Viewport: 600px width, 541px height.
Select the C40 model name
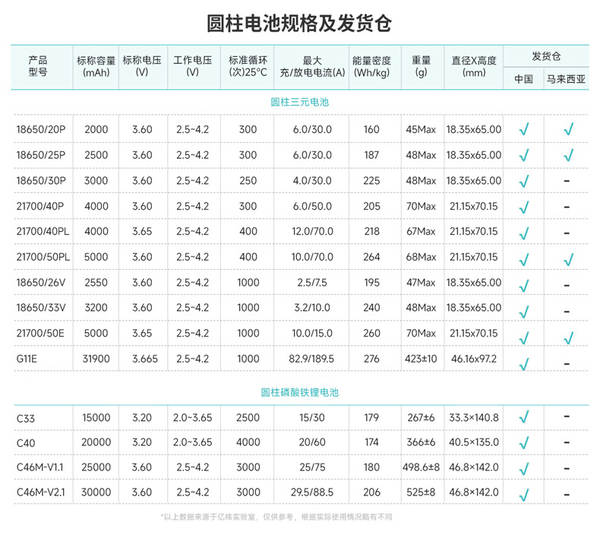(26, 443)
